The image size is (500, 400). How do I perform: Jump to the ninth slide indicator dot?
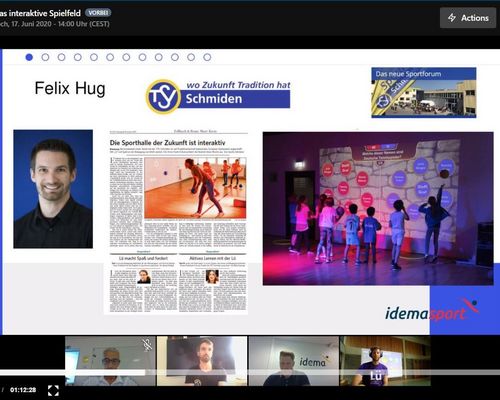(159, 57)
